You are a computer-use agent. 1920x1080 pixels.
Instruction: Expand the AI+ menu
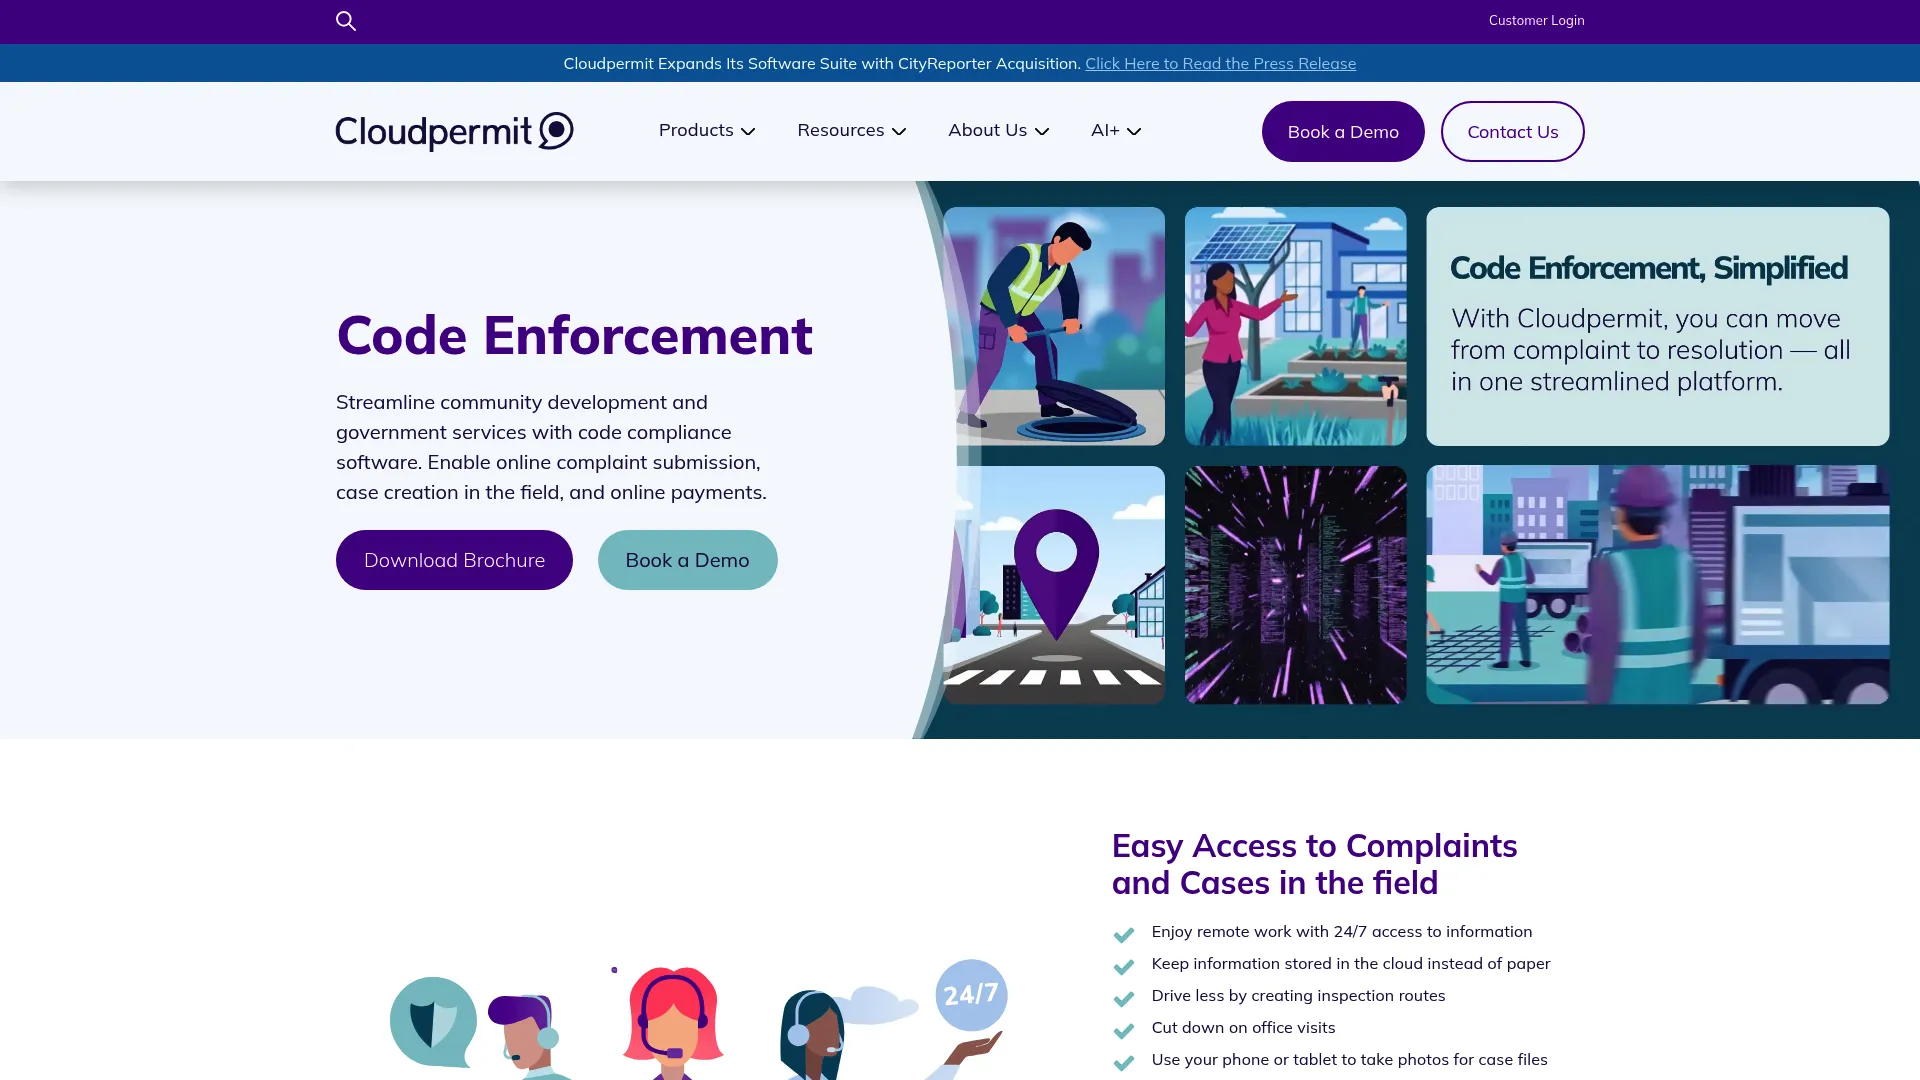click(1116, 130)
